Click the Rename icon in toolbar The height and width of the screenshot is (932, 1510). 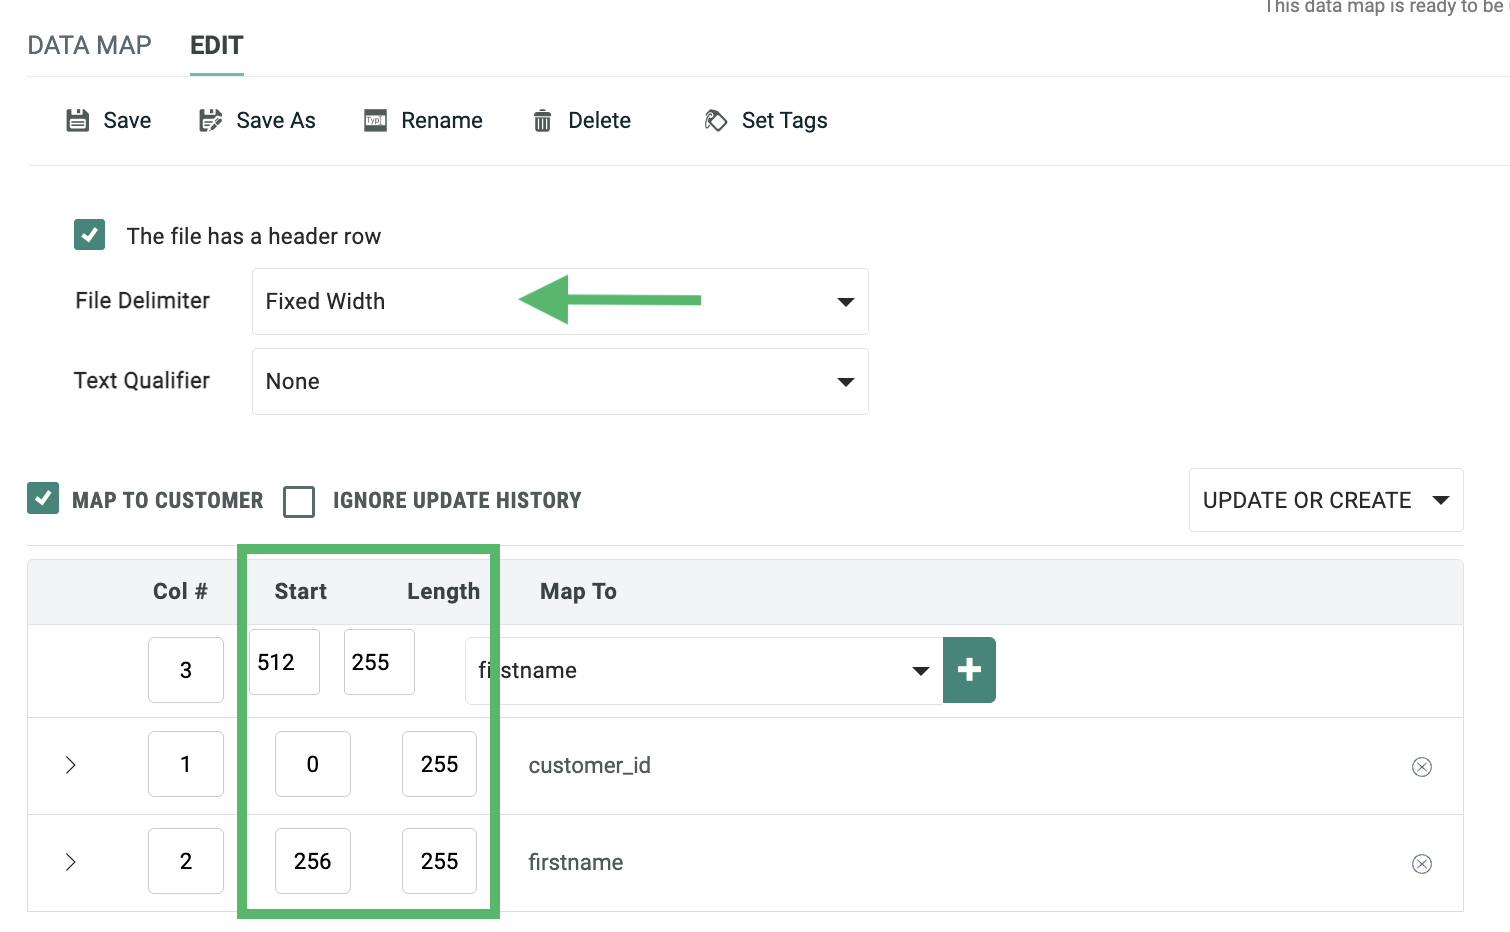[375, 121]
